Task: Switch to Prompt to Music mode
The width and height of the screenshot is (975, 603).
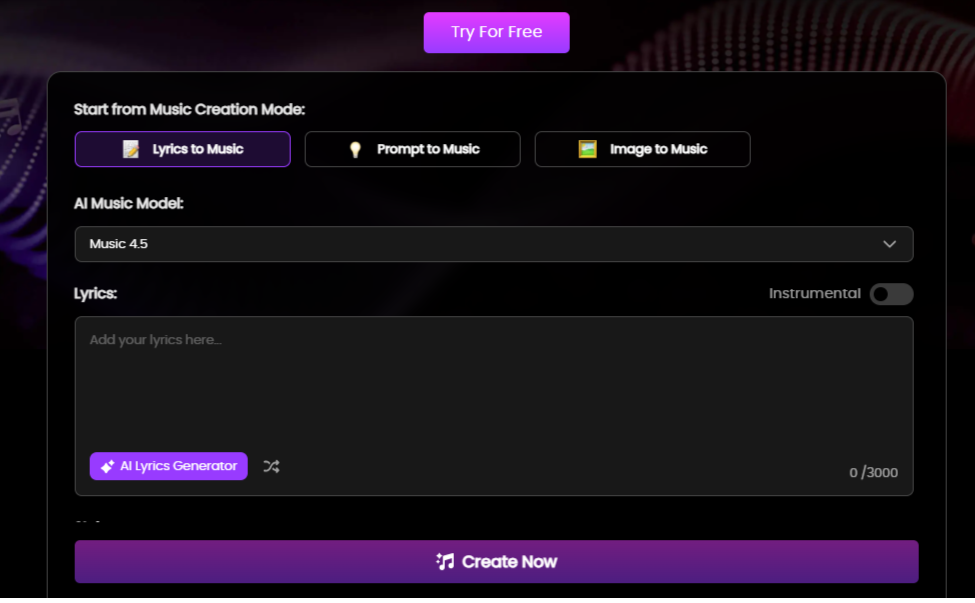Action: pyautogui.click(x=412, y=148)
